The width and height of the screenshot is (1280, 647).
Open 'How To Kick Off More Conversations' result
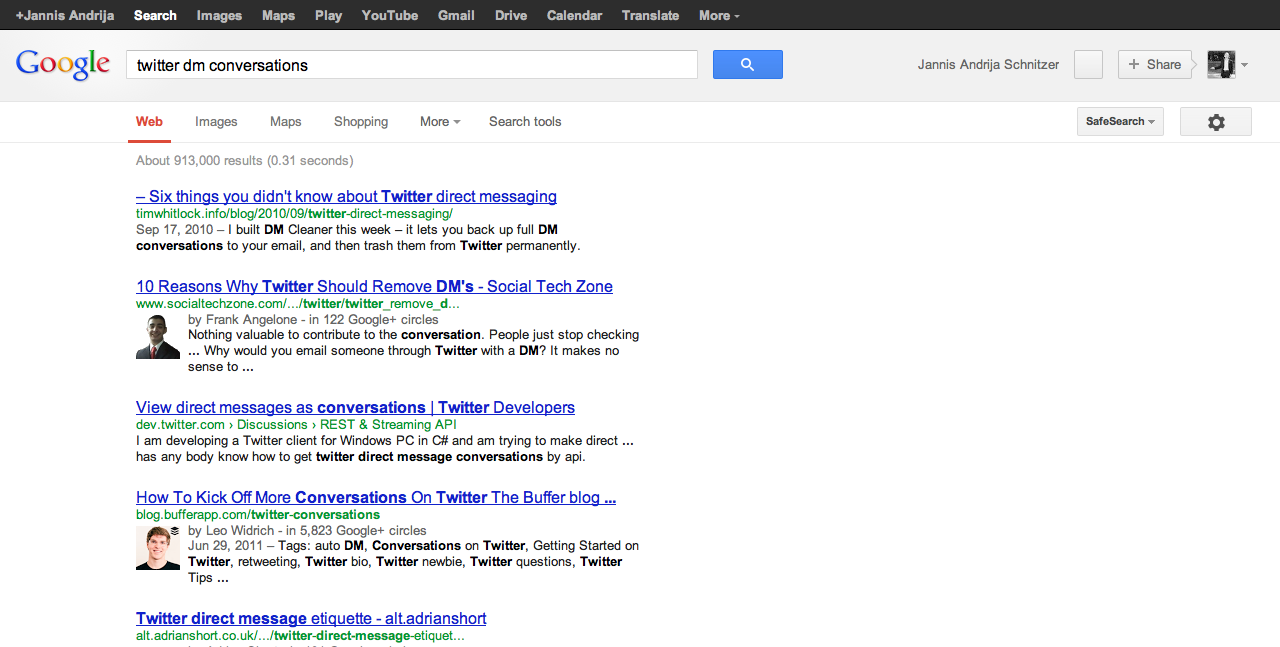tap(376, 498)
